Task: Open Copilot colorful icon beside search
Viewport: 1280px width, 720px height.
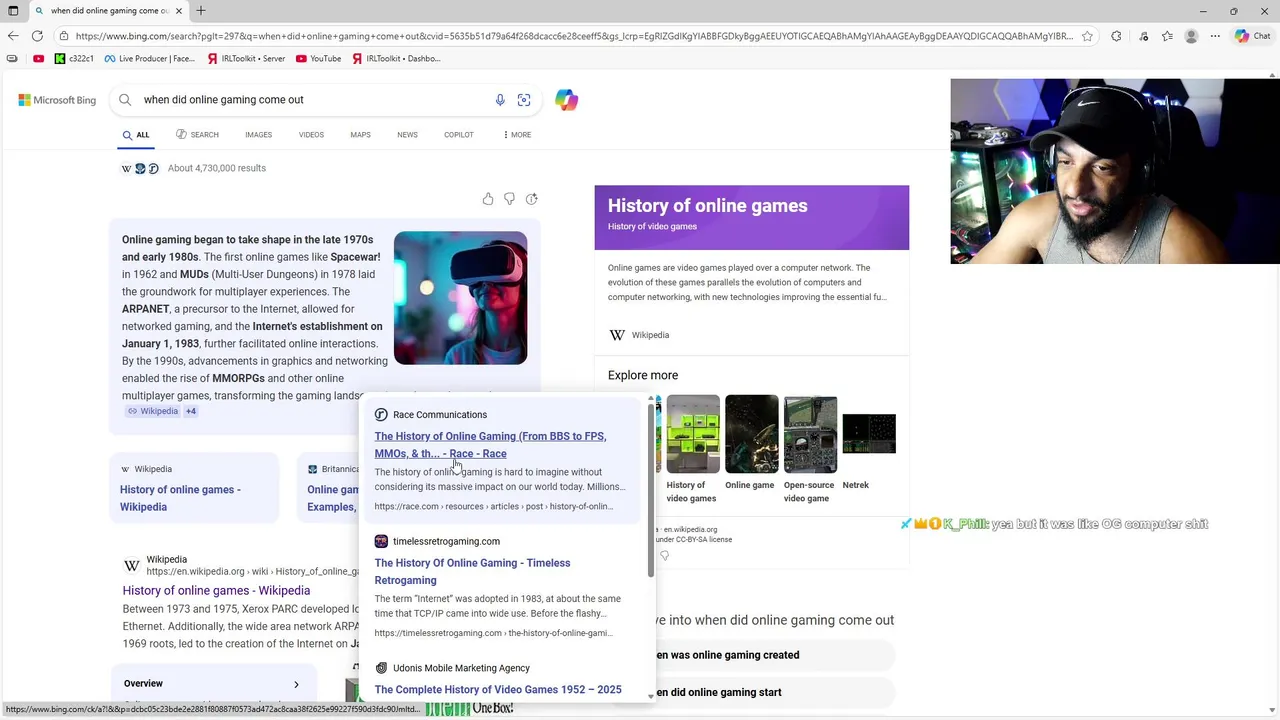Action: coord(567,100)
